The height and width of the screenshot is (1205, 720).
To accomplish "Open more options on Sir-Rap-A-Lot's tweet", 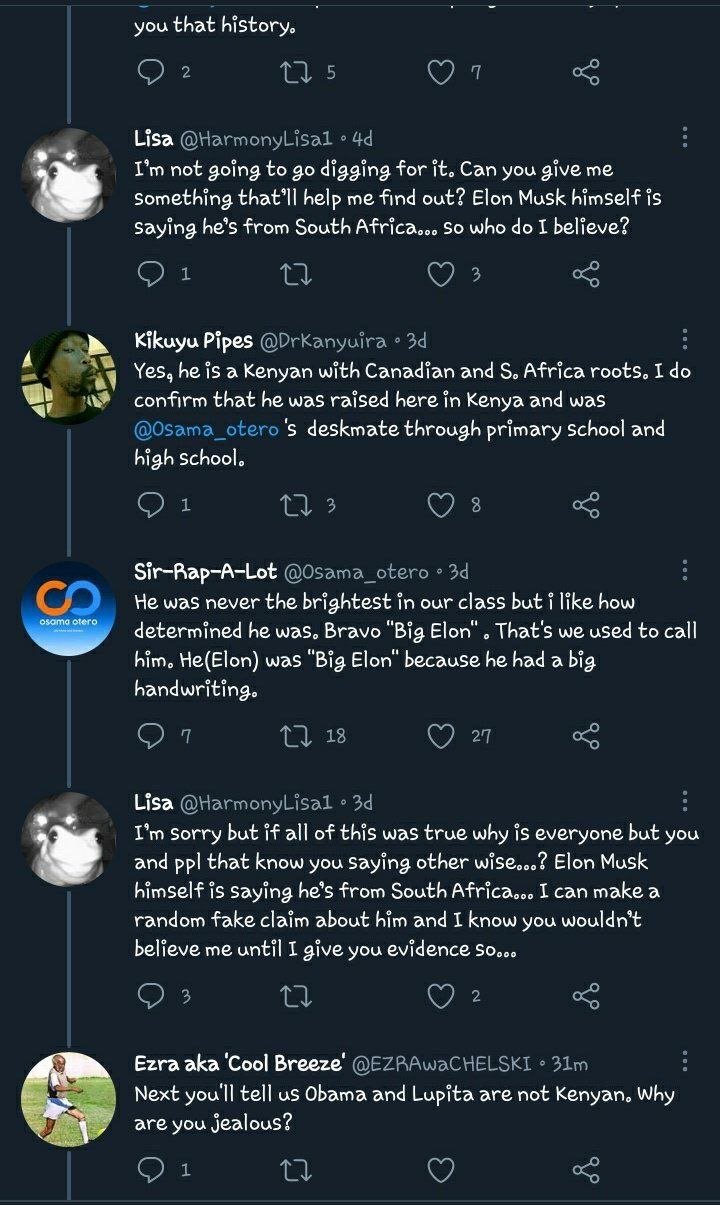I will click(685, 572).
